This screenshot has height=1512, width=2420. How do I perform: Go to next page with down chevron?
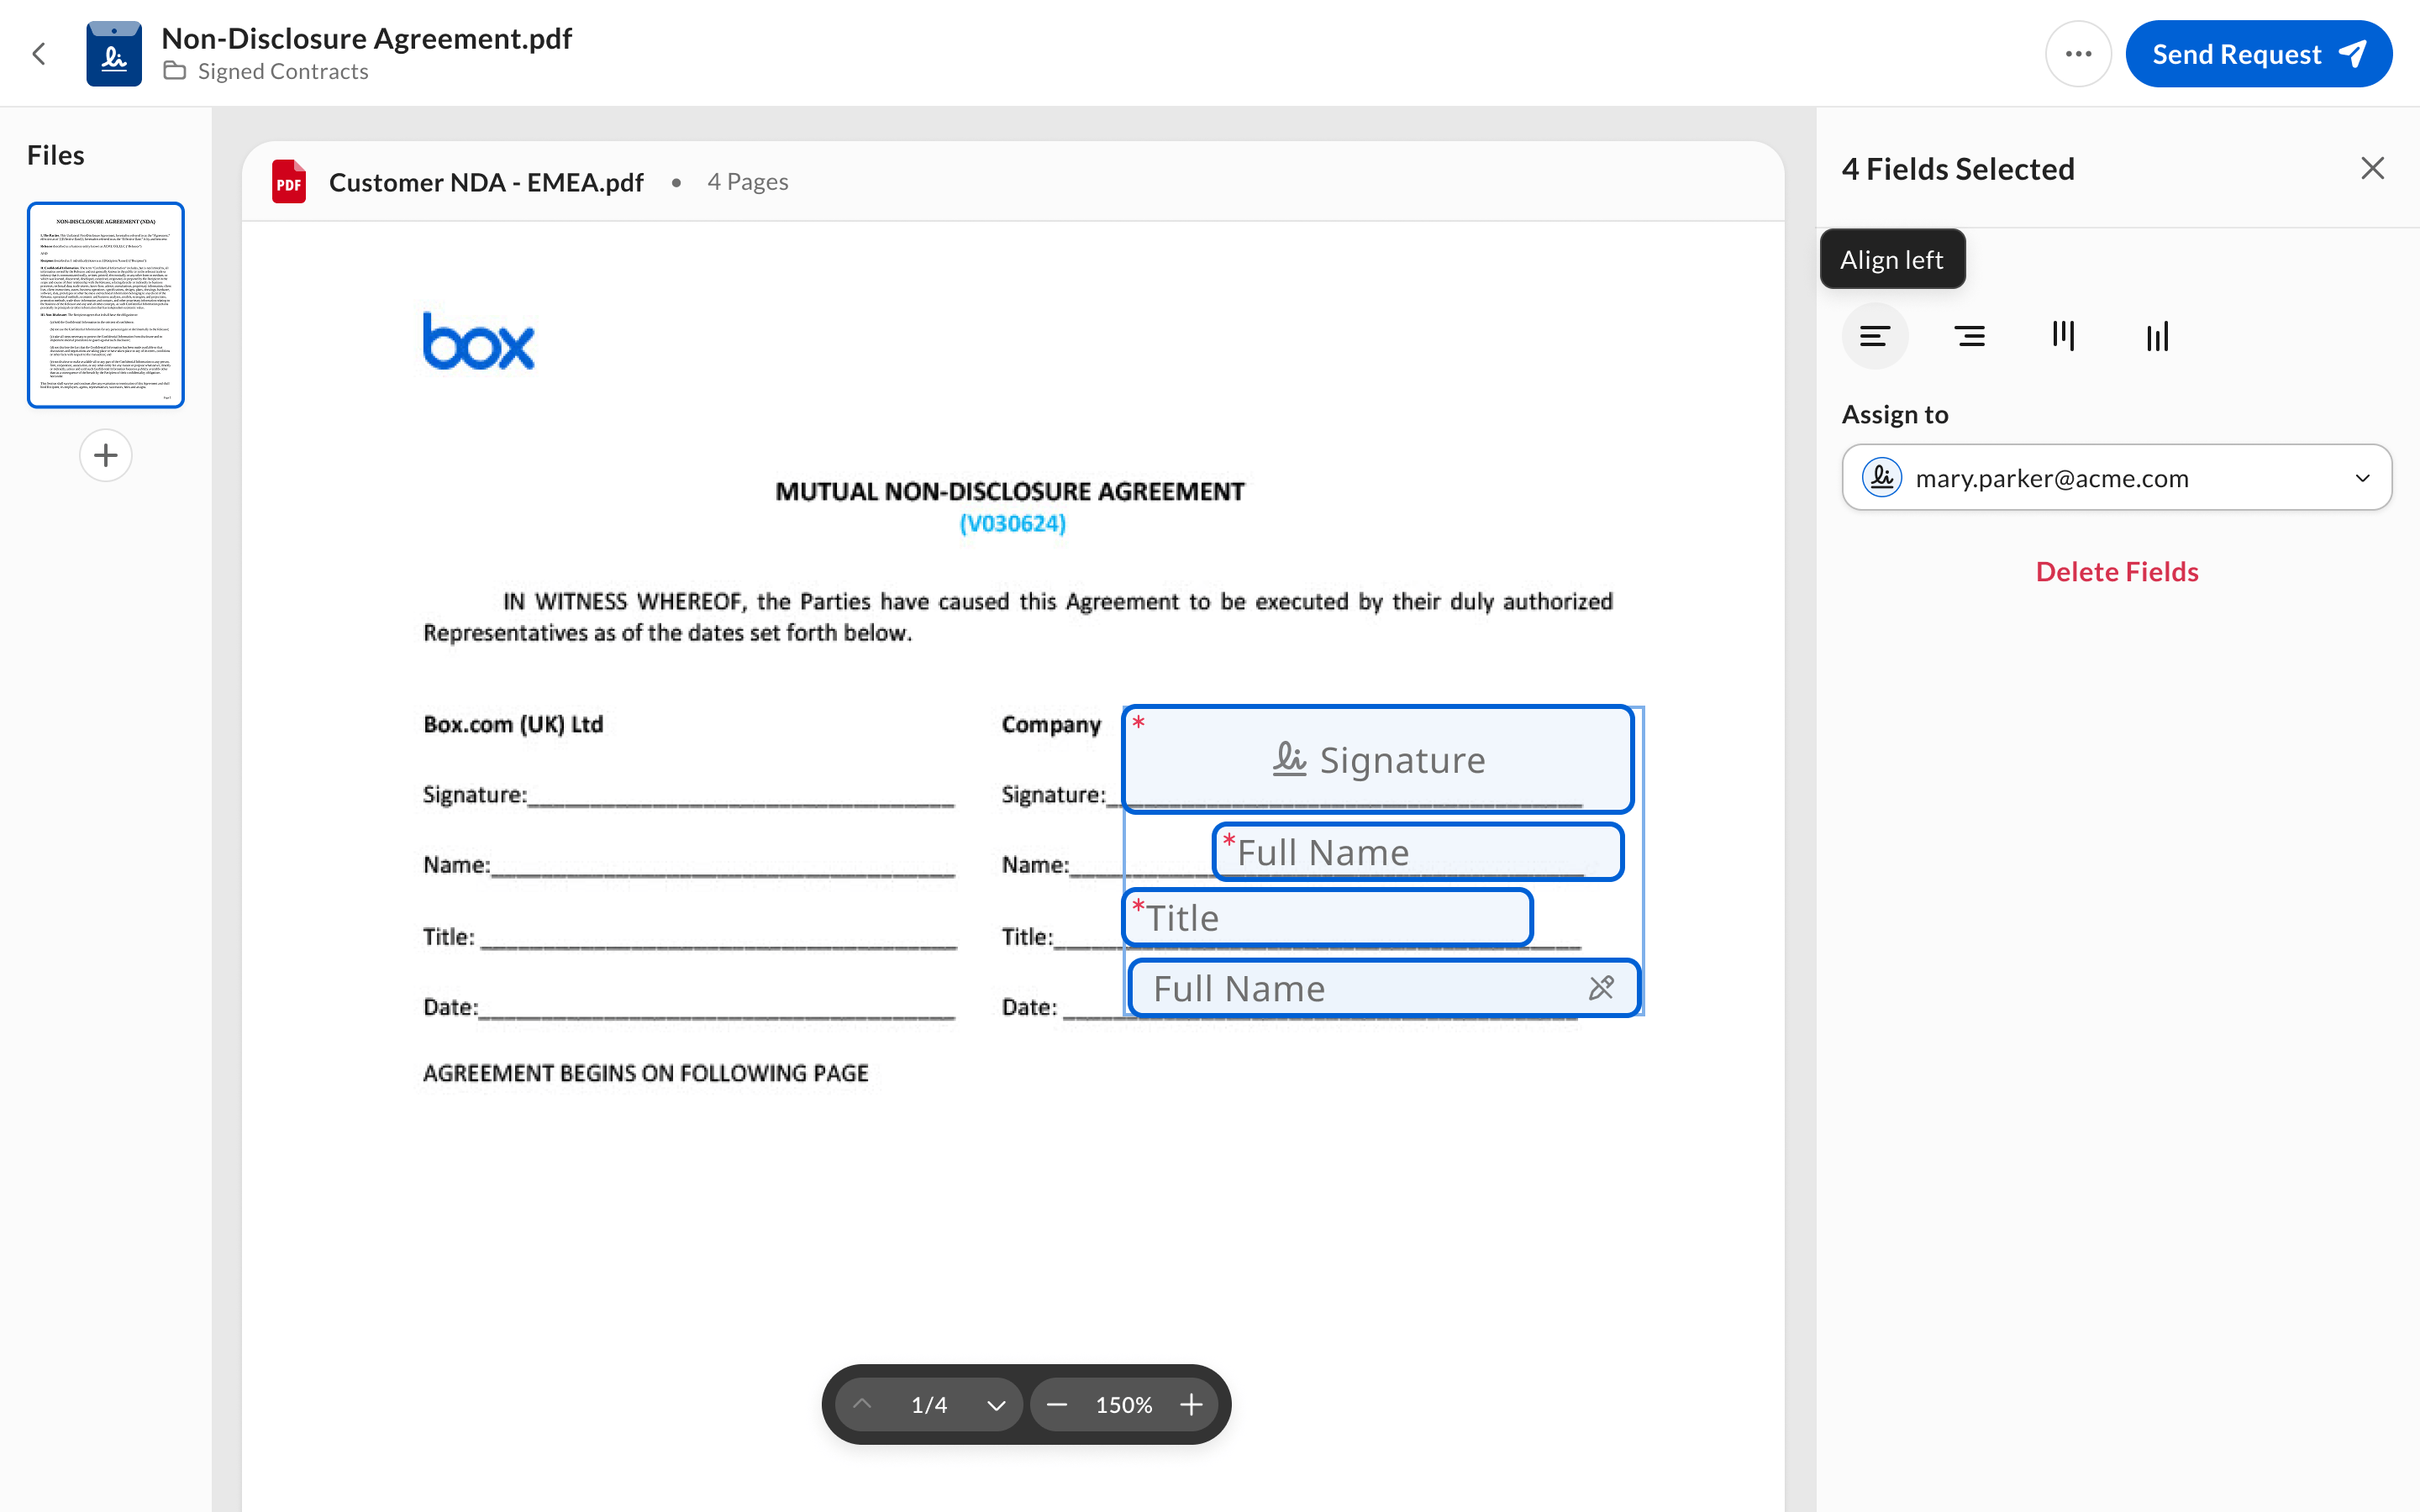point(996,1404)
